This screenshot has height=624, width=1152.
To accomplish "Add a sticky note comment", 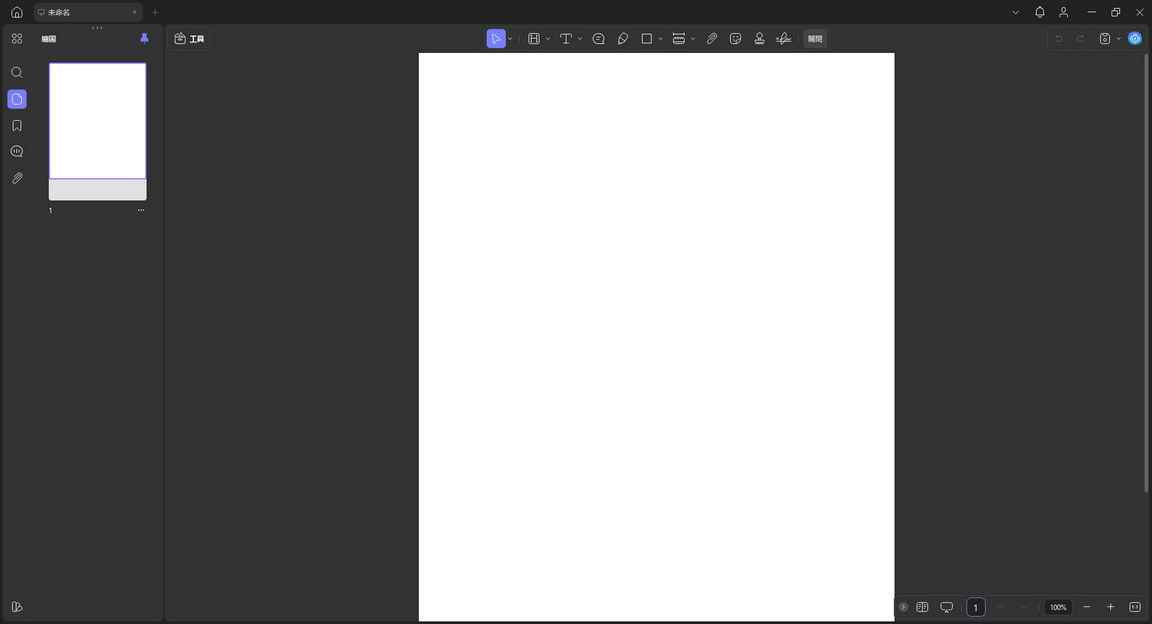I will click(x=598, y=39).
